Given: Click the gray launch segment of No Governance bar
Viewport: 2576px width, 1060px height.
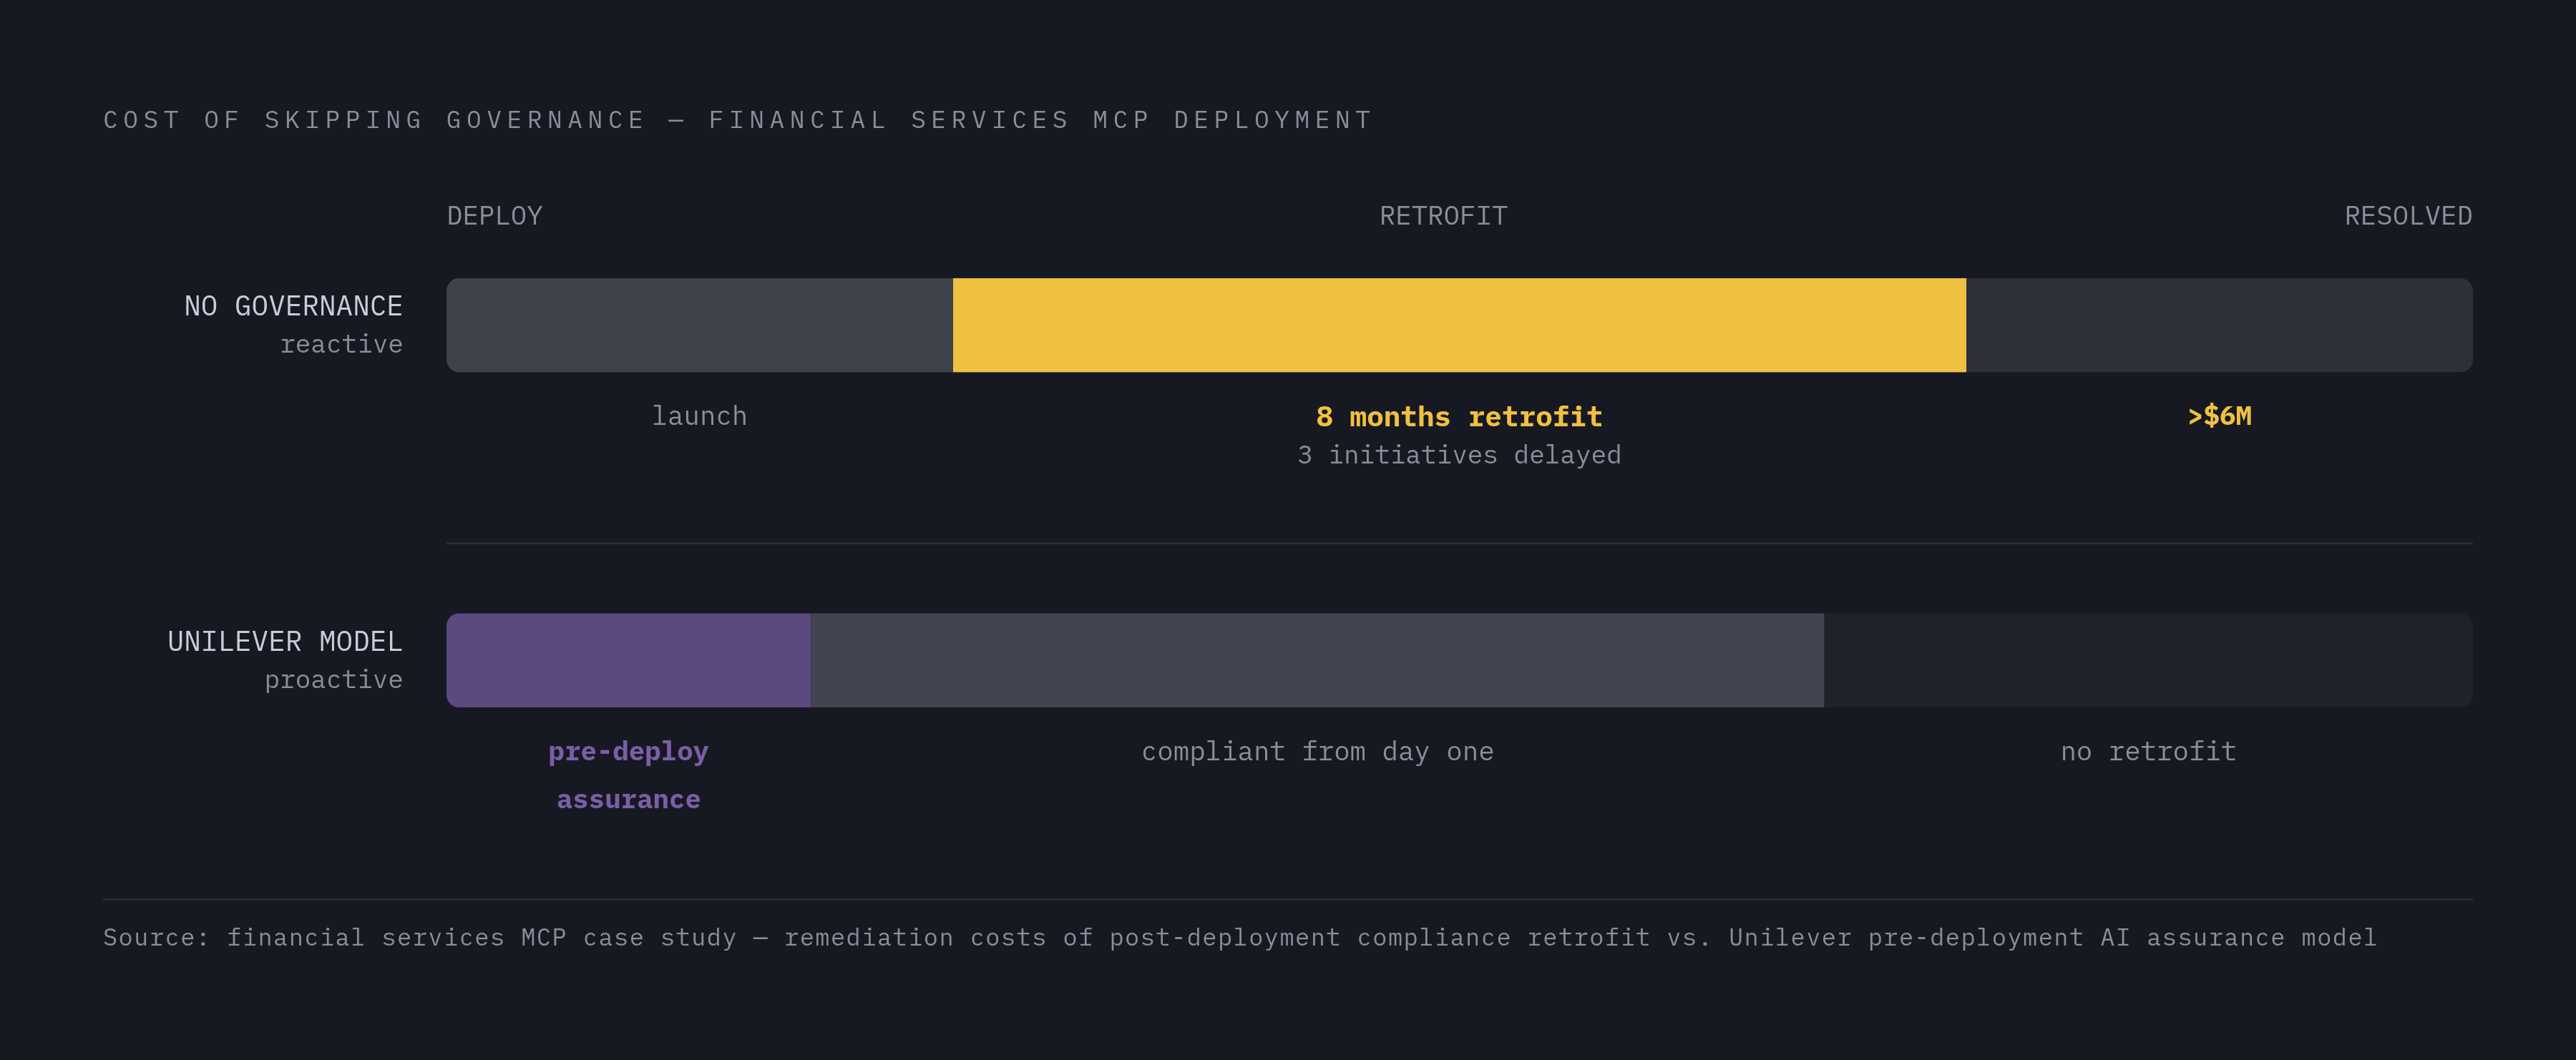Looking at the screenshot, I should tap(699, 325).
